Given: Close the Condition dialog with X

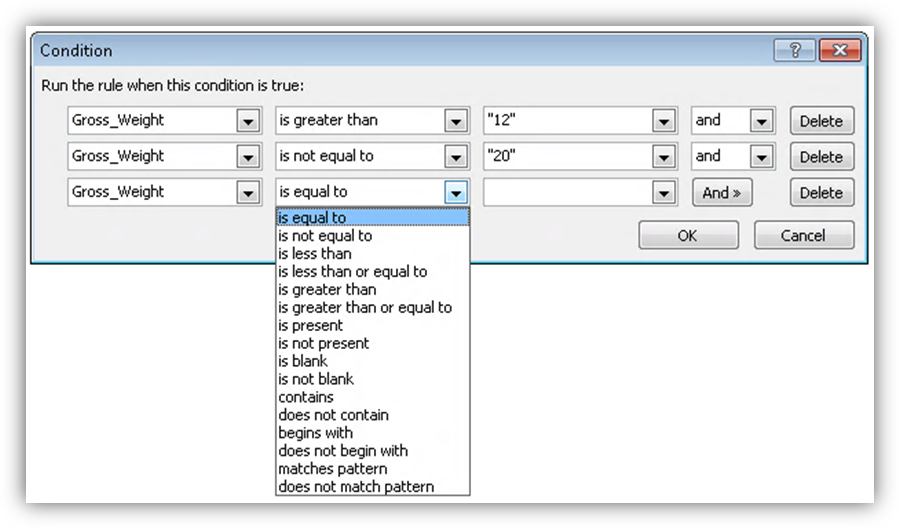Looking at the screenshot, I should coord(840,50).
